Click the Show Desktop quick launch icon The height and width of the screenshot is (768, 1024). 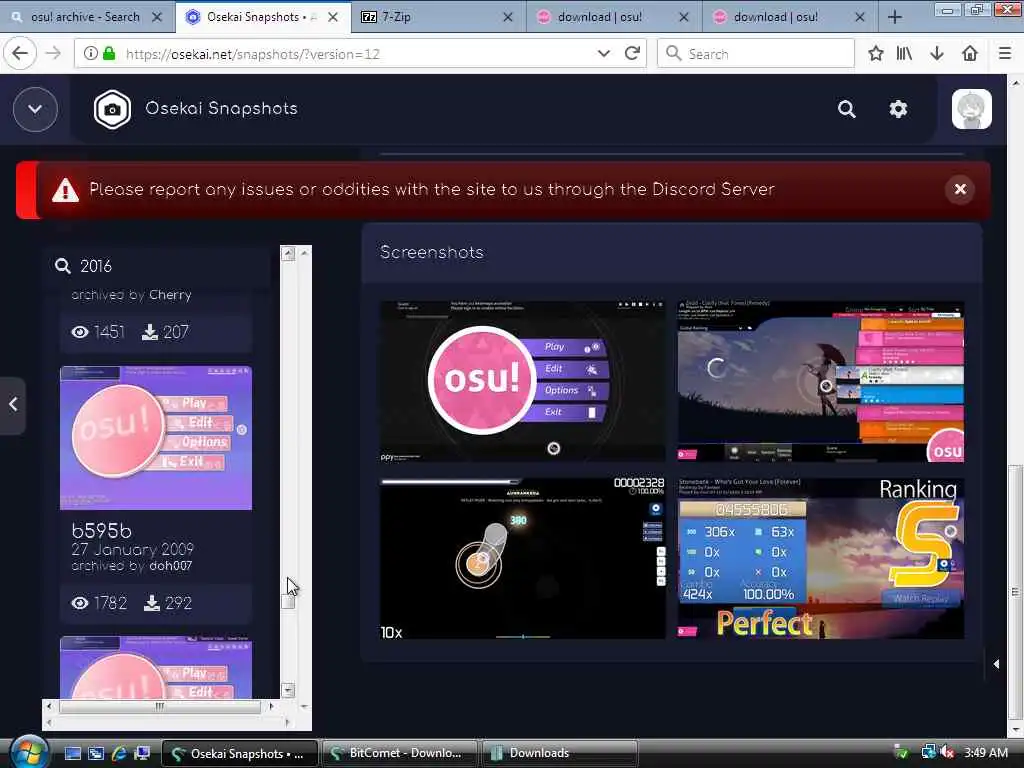click(x=72, y=754)
